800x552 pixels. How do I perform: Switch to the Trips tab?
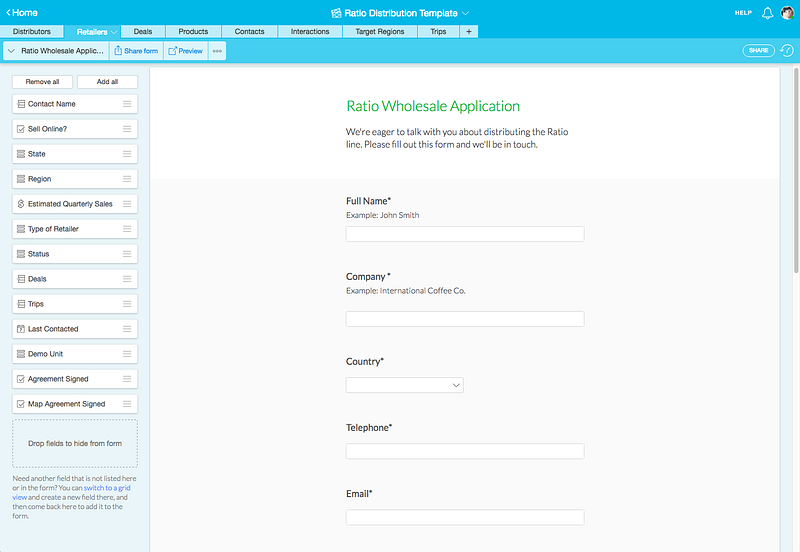click(438, 32)
